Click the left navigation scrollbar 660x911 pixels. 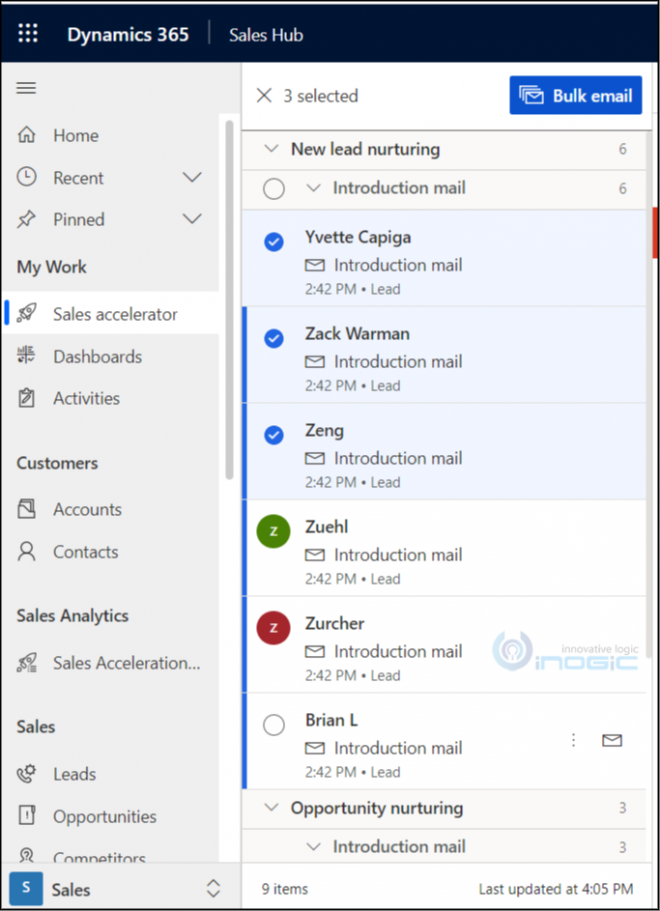pyautogui.click(x=229, y=299)
